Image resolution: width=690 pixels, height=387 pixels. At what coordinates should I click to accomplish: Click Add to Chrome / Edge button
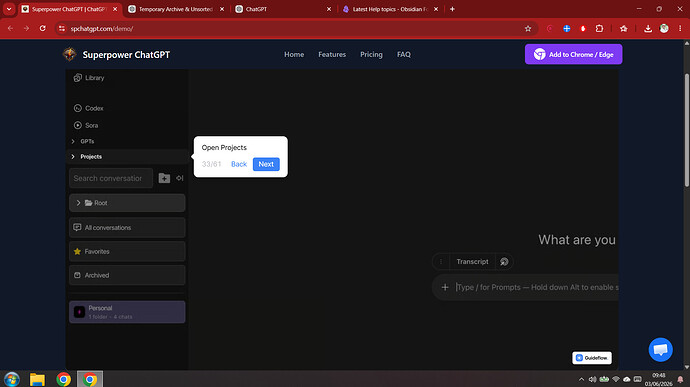click(x=573, y=55)
